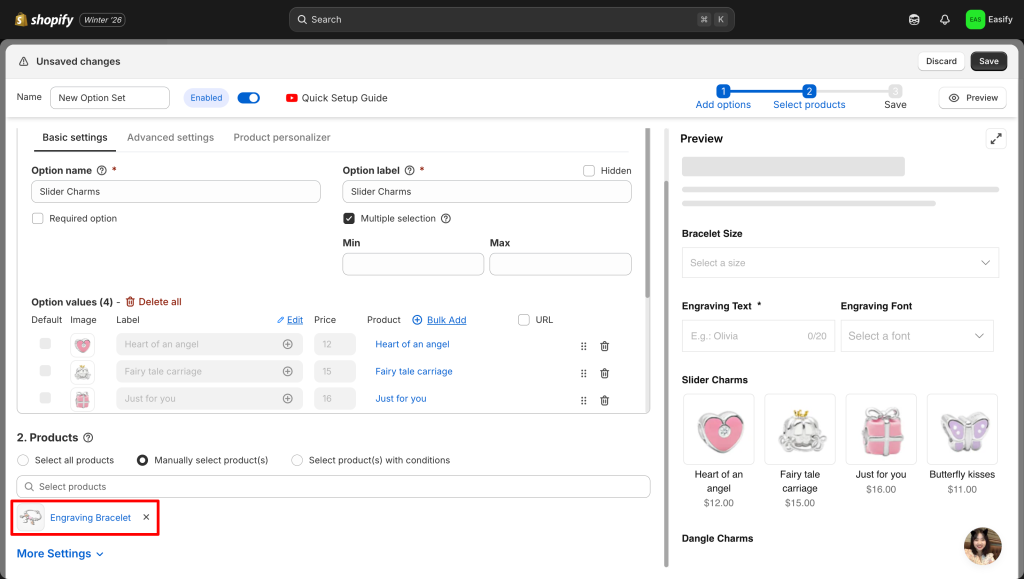The width and height of the screenshot is (1024, 579).
Task: Delete the Heart of an angel value
Action: click(604, 345)
